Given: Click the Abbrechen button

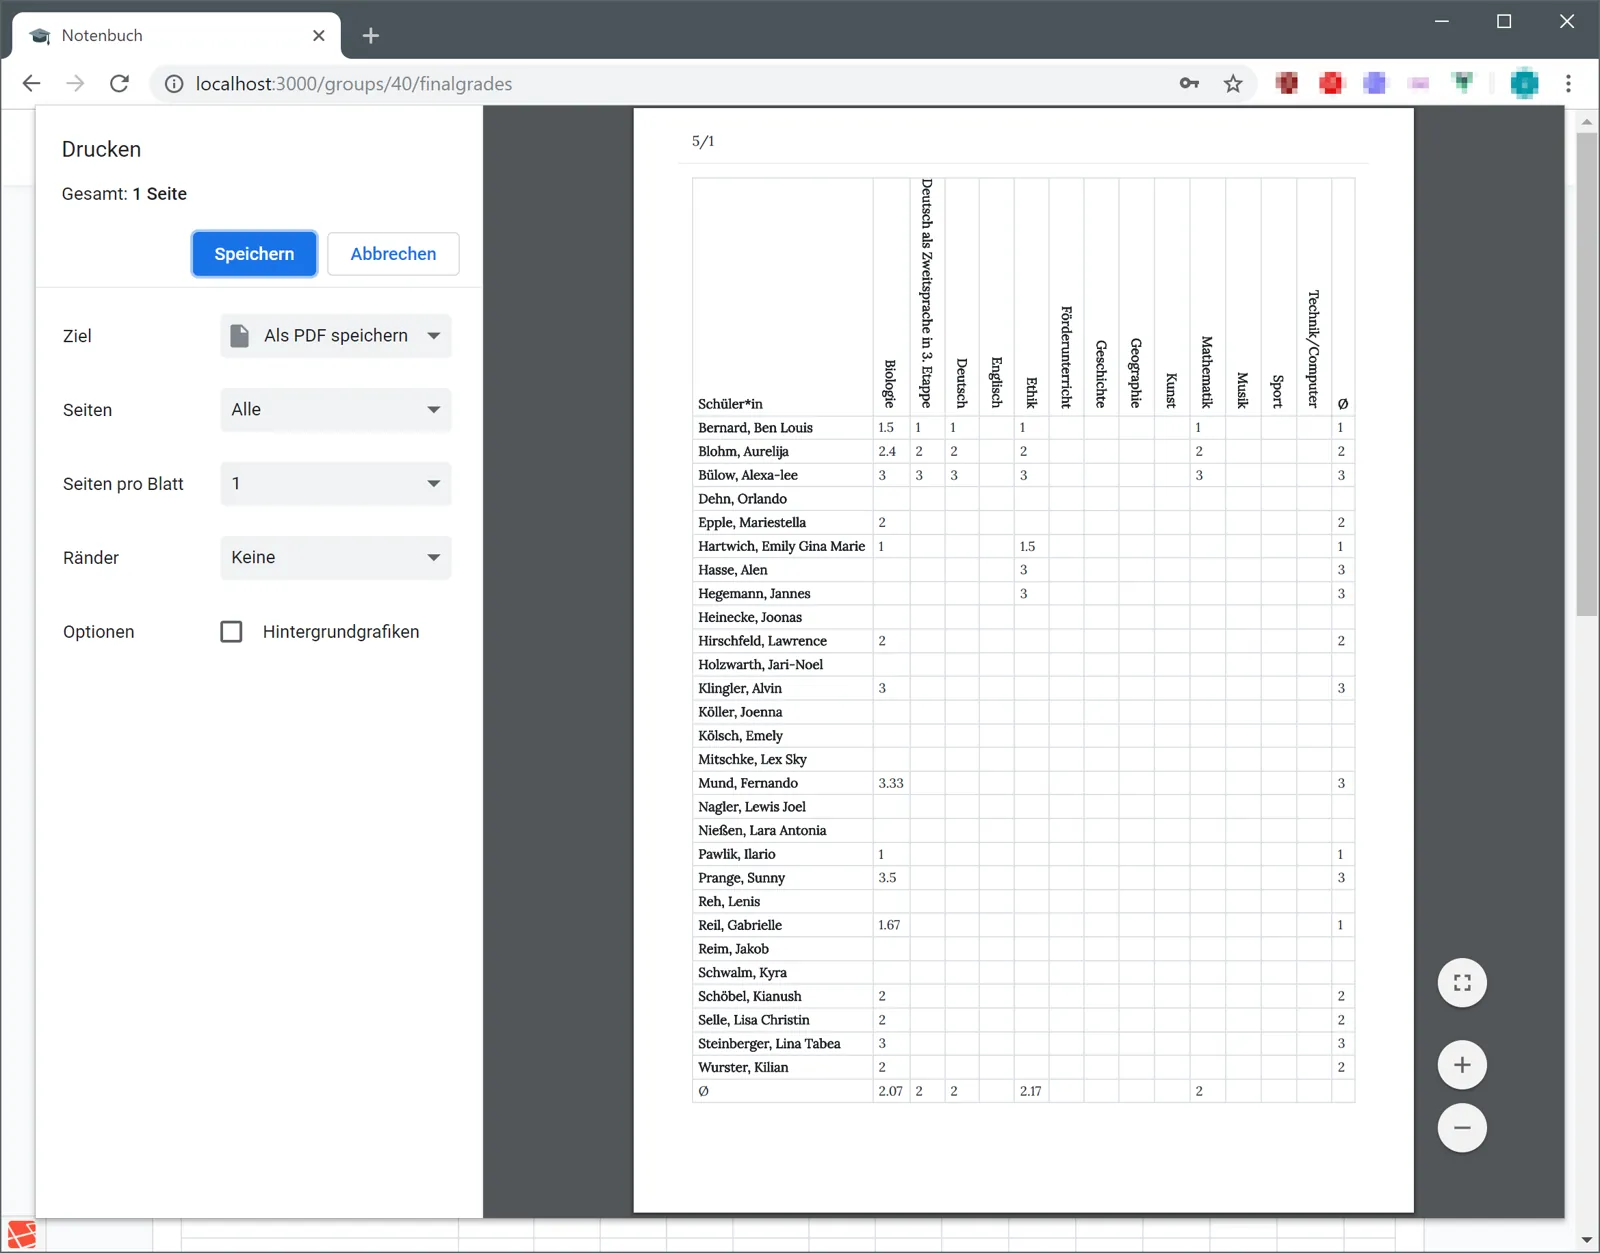Looking at the screenshot, I should coord(393,254).
